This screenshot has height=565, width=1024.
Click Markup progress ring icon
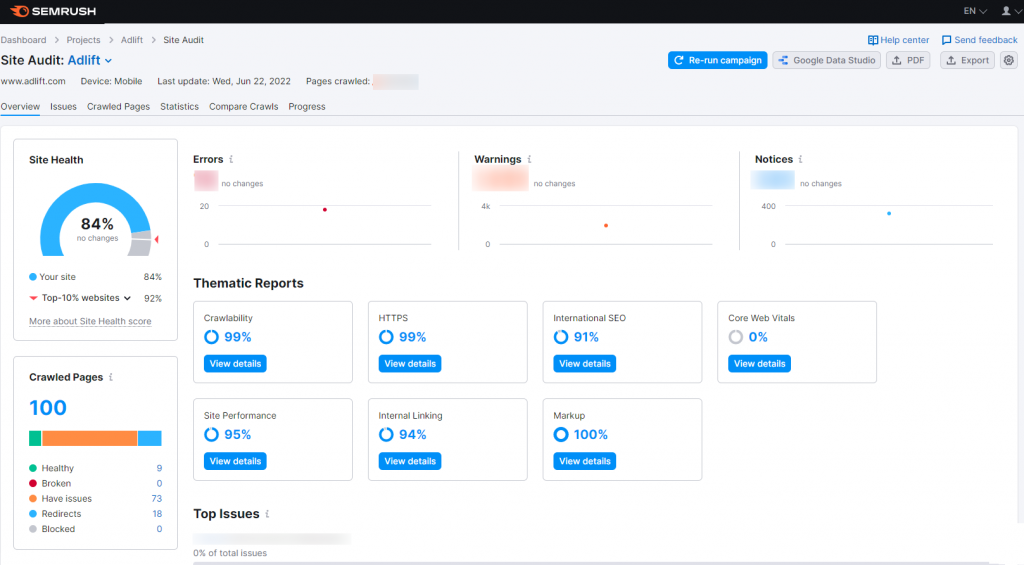pyautogui.click(x=561, y=434)
